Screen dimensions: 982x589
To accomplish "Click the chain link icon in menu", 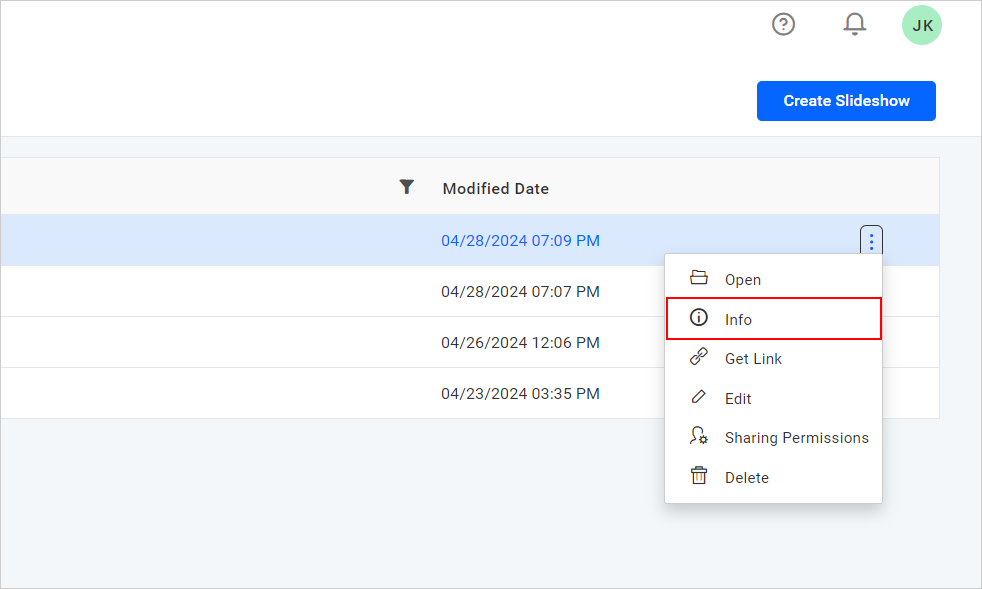I will [x=699, y=358].
